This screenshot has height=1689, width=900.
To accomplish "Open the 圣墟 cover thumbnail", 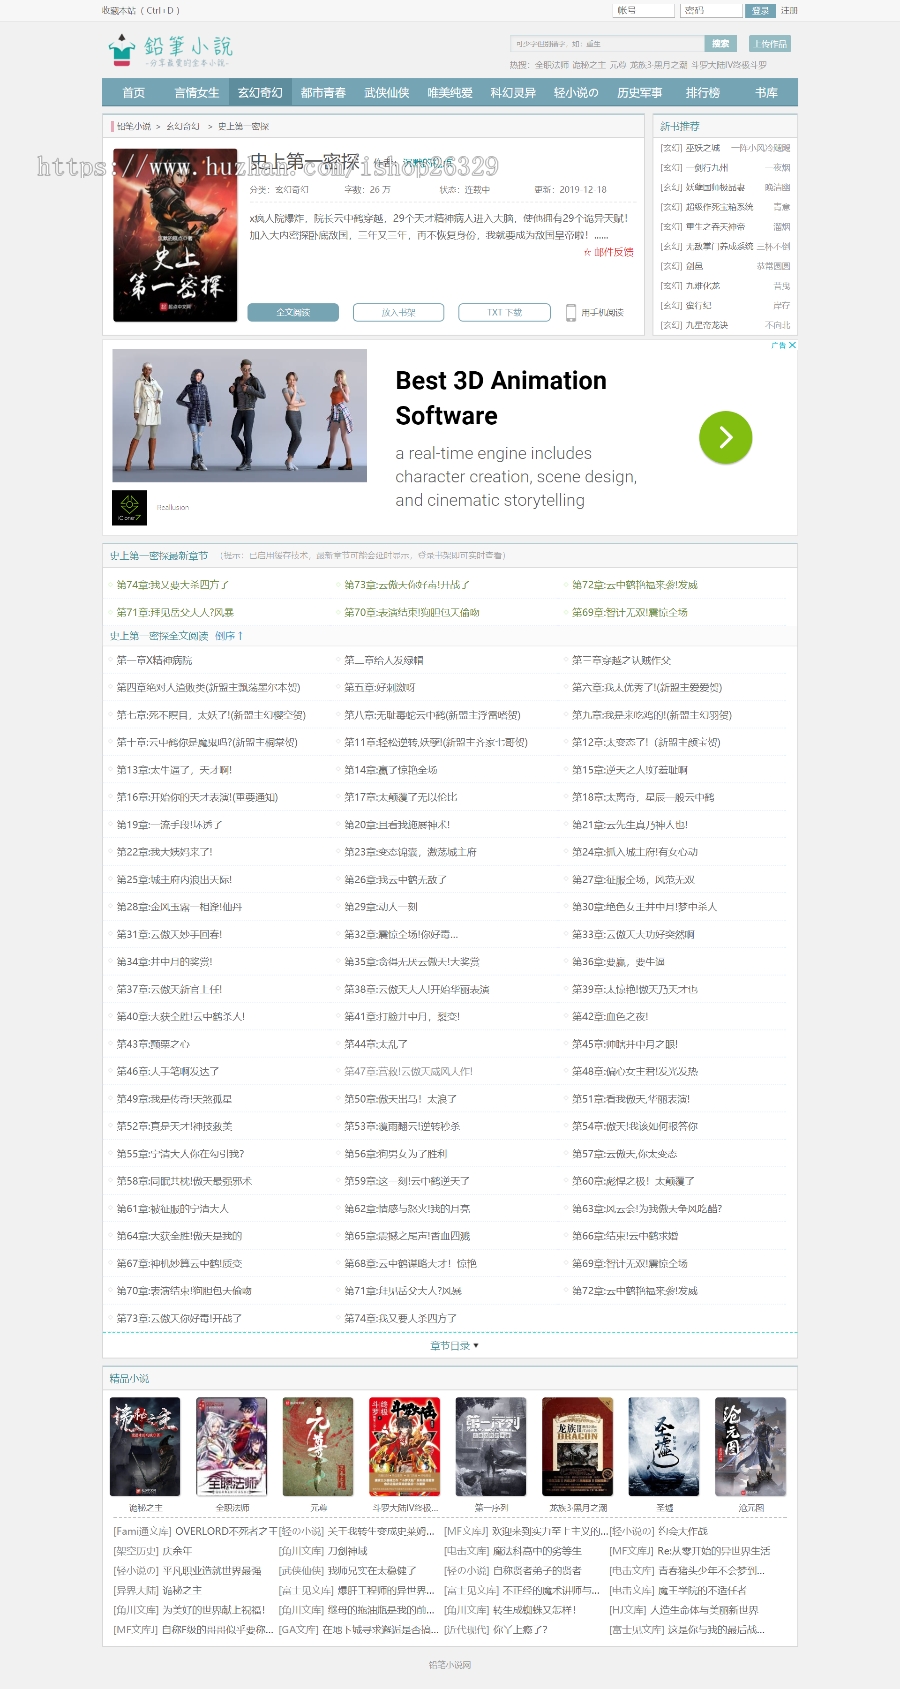I will point(664,1446).
